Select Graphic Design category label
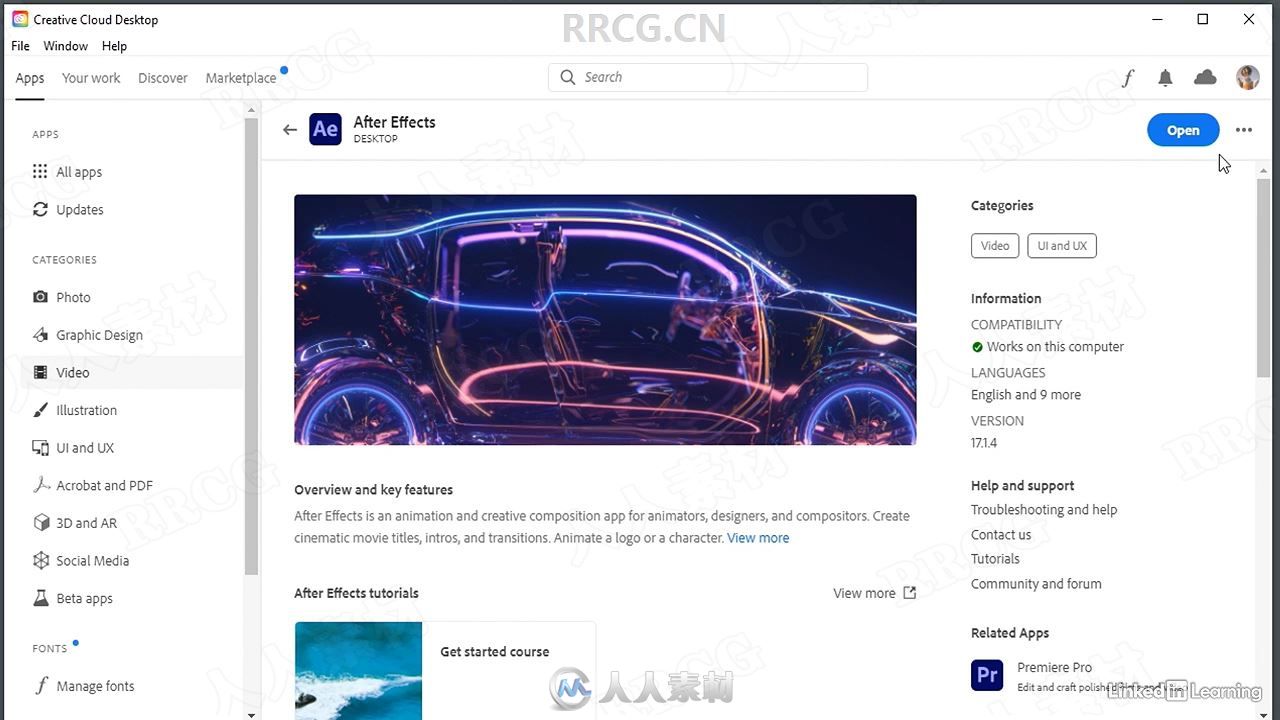This screenshot has width=1280, height=720. click(99, 335)
